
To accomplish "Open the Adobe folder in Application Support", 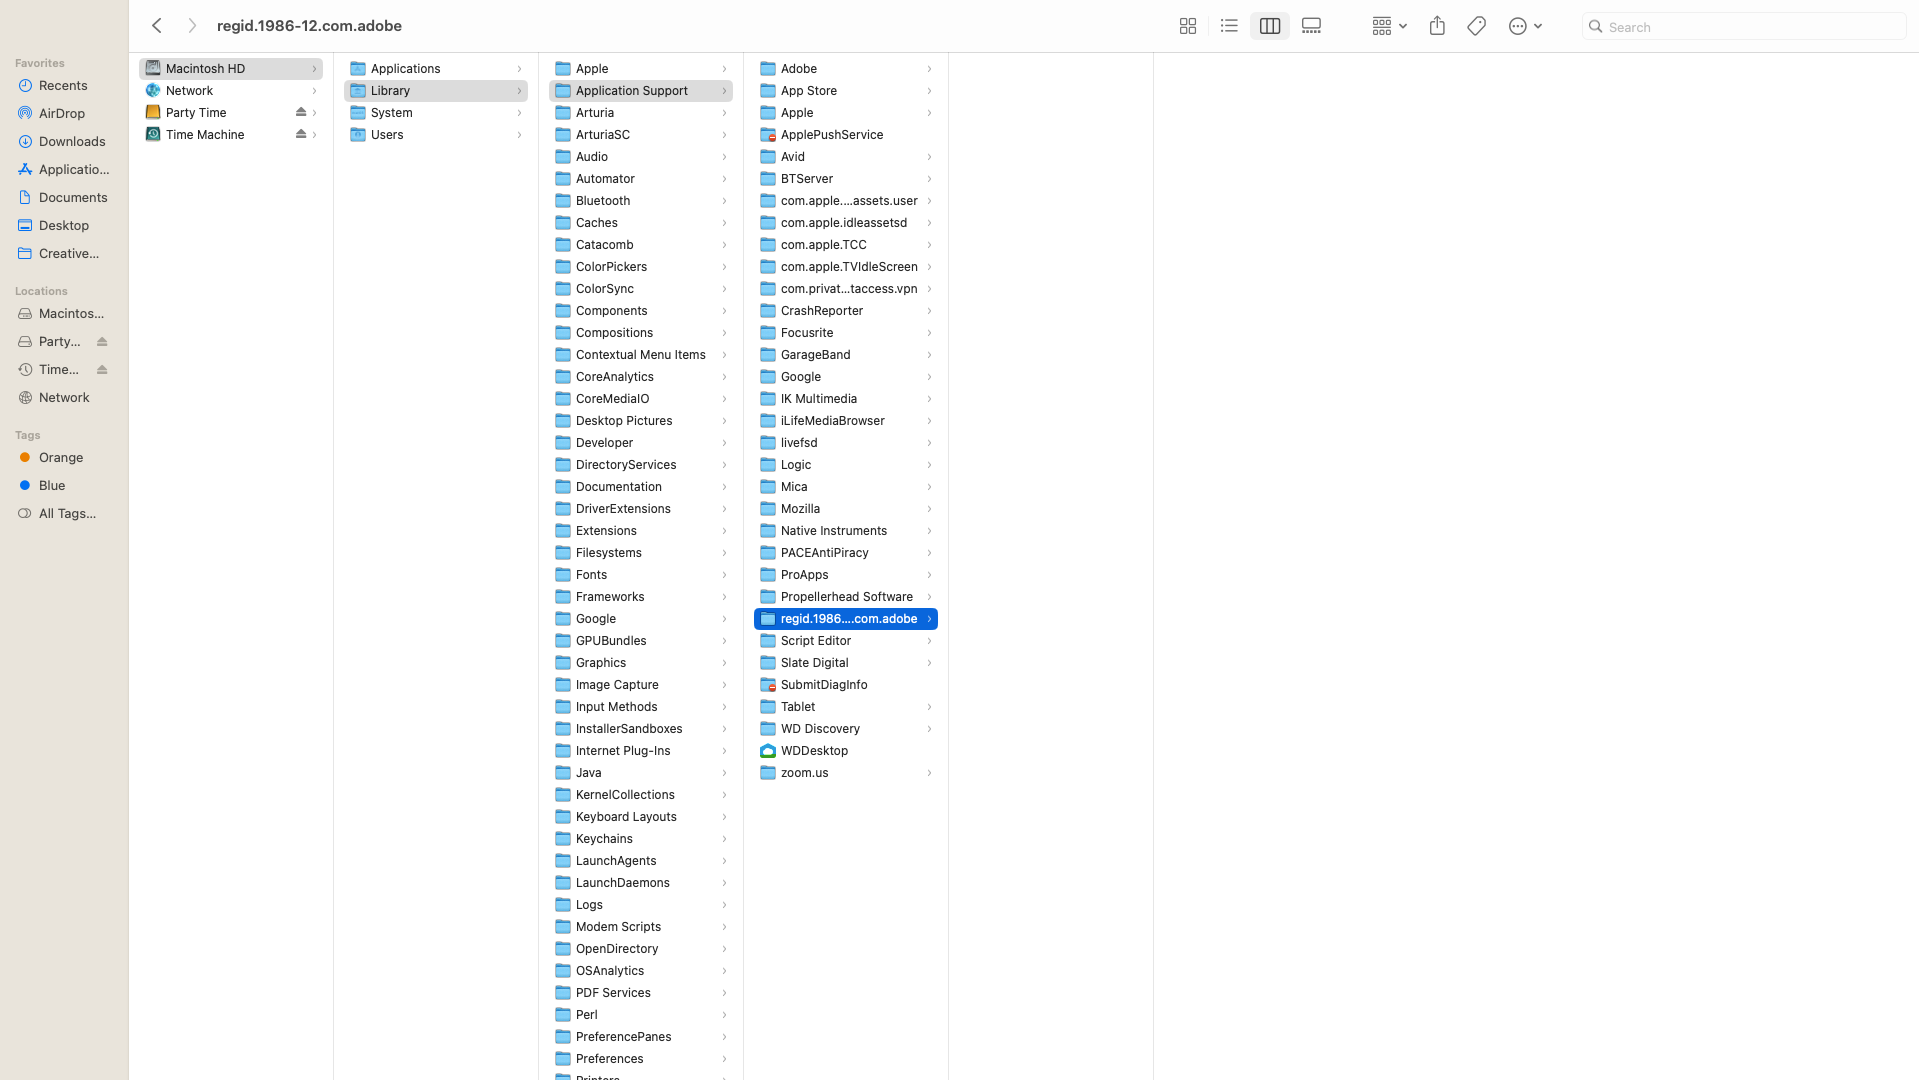I will click(846, 69).
